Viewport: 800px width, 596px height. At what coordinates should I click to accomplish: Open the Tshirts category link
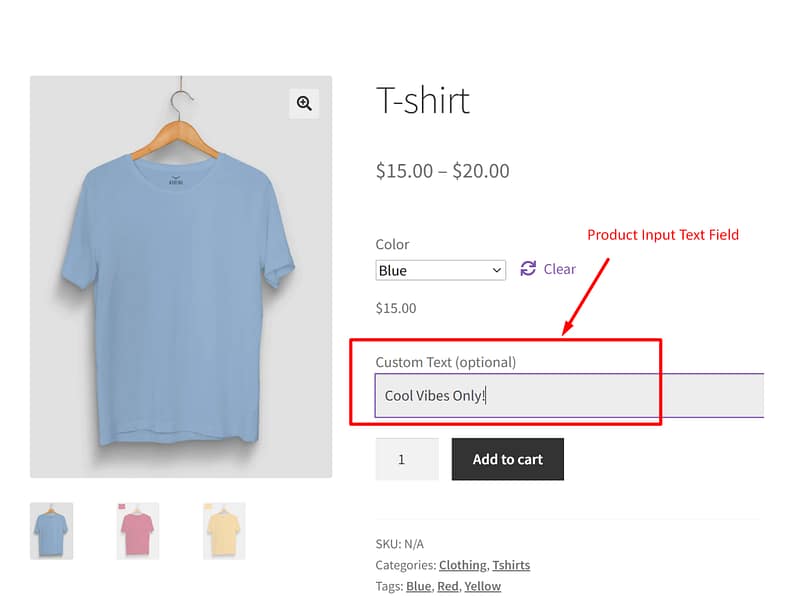point(511,565)
